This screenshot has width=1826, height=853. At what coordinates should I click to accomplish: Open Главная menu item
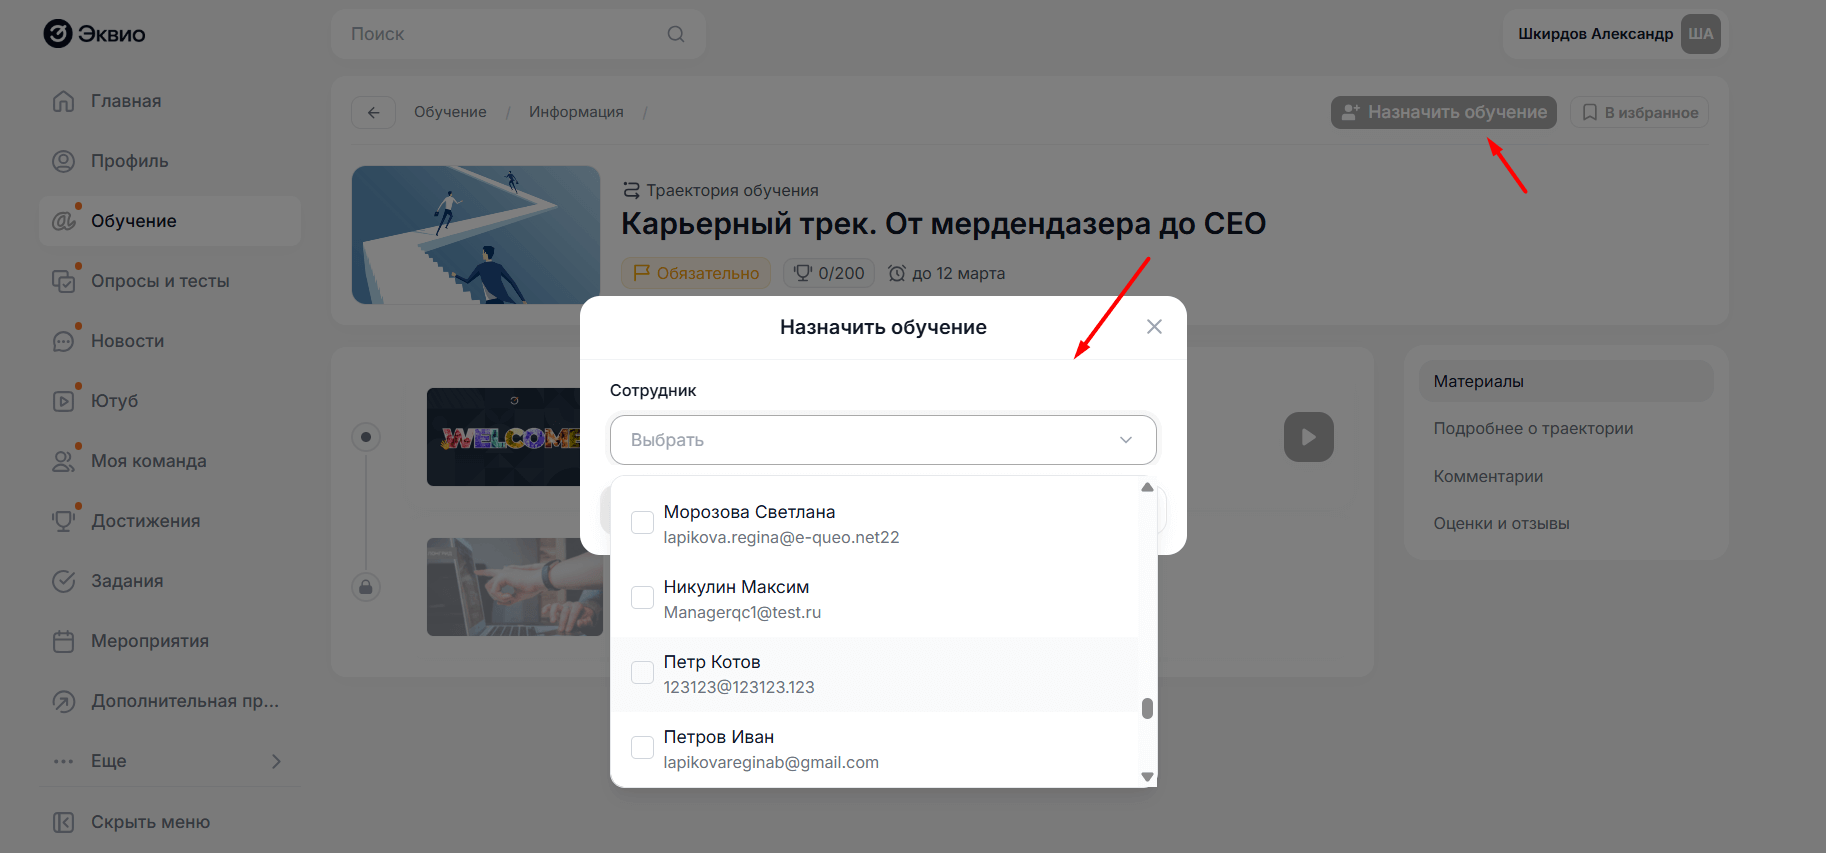pos(170,101)
